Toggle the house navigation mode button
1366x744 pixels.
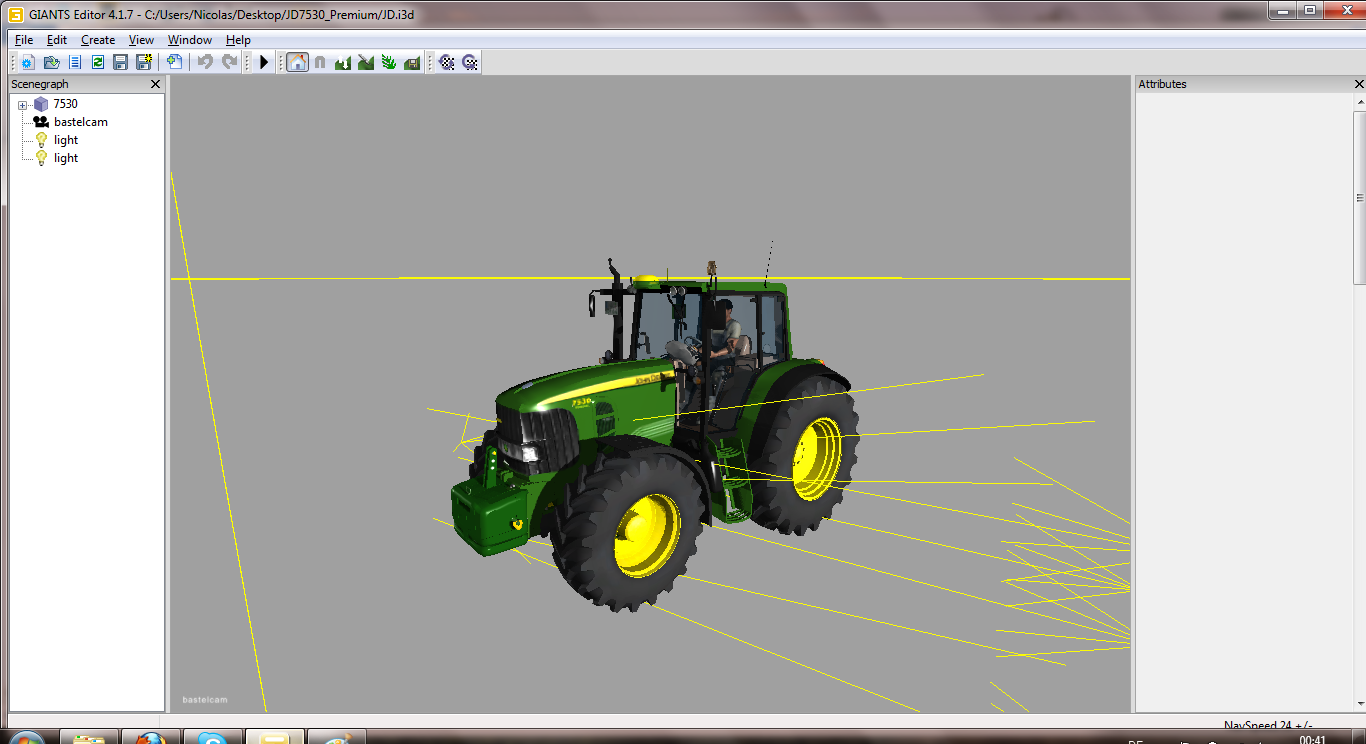pyautogui.click(x=297, y=62)
